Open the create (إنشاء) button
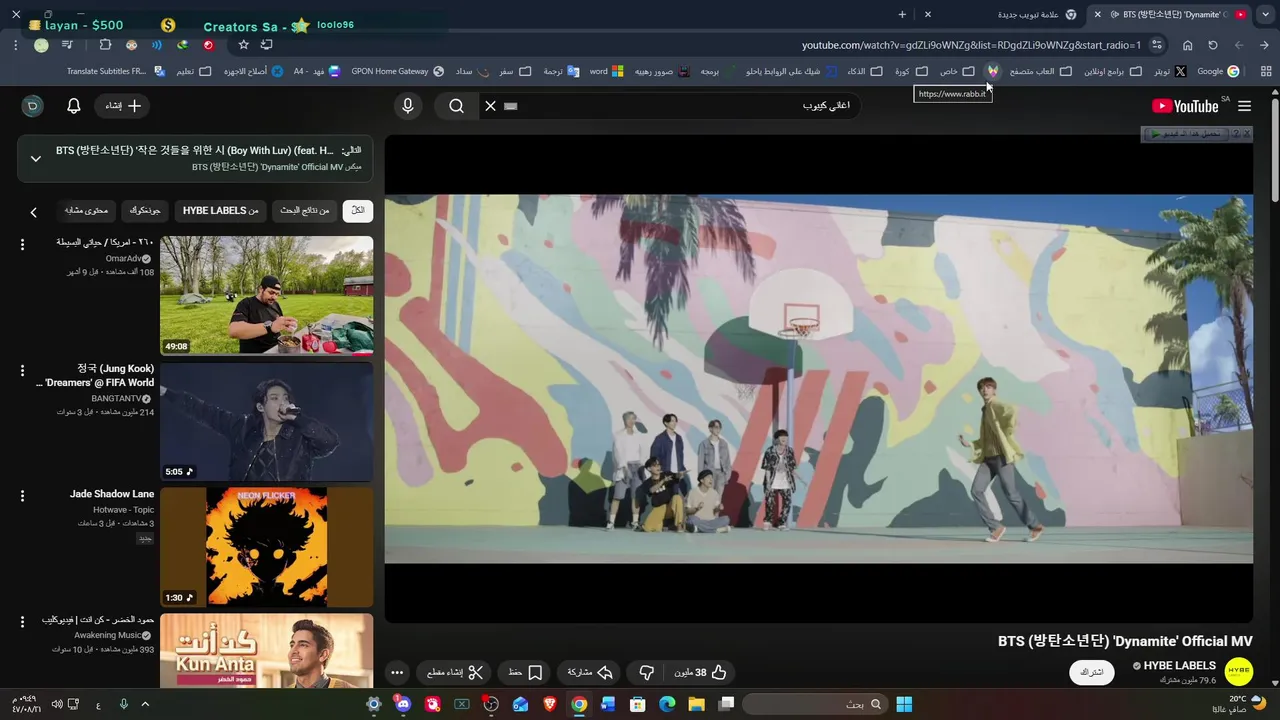This screenshot has height=720, width=1280. [124, 106]
